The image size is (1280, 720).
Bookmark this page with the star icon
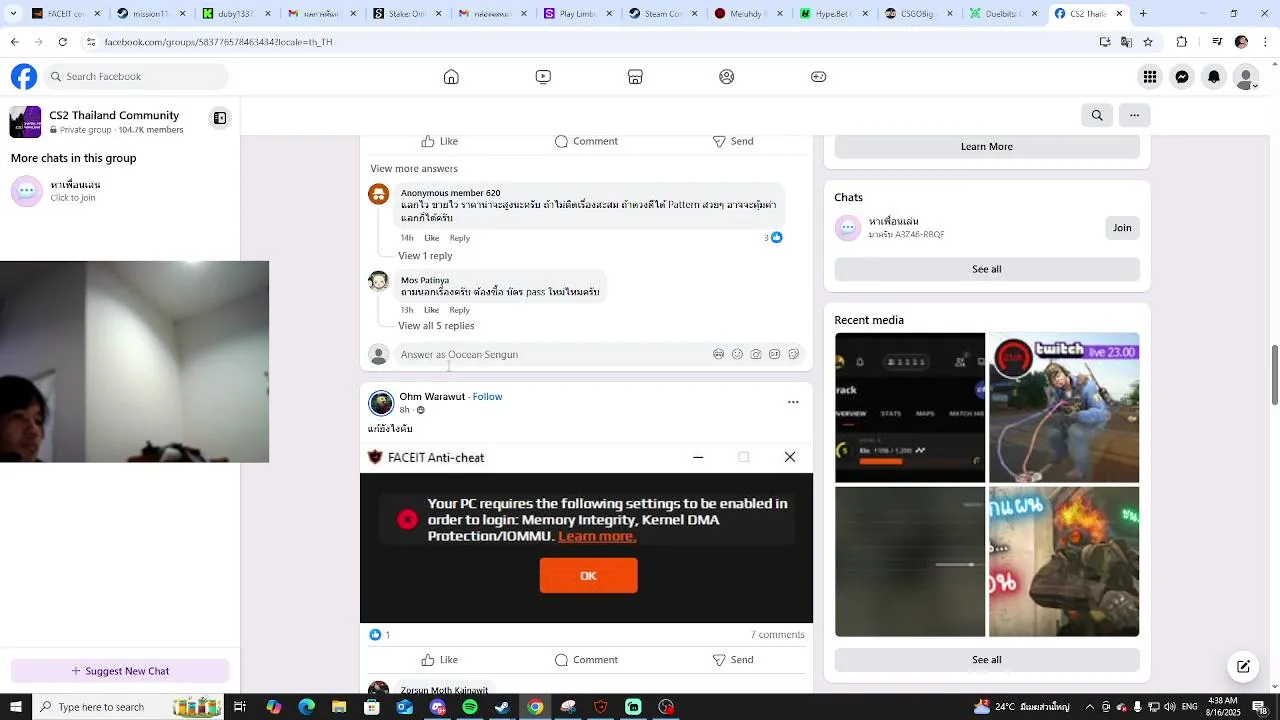tap(1148, 42)
